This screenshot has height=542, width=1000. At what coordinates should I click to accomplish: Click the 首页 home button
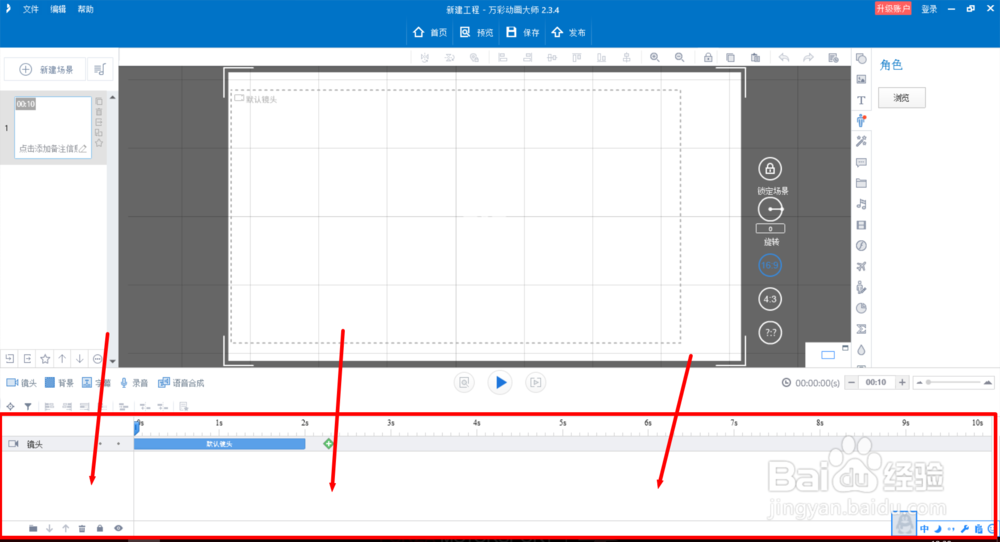pos(430,33)
